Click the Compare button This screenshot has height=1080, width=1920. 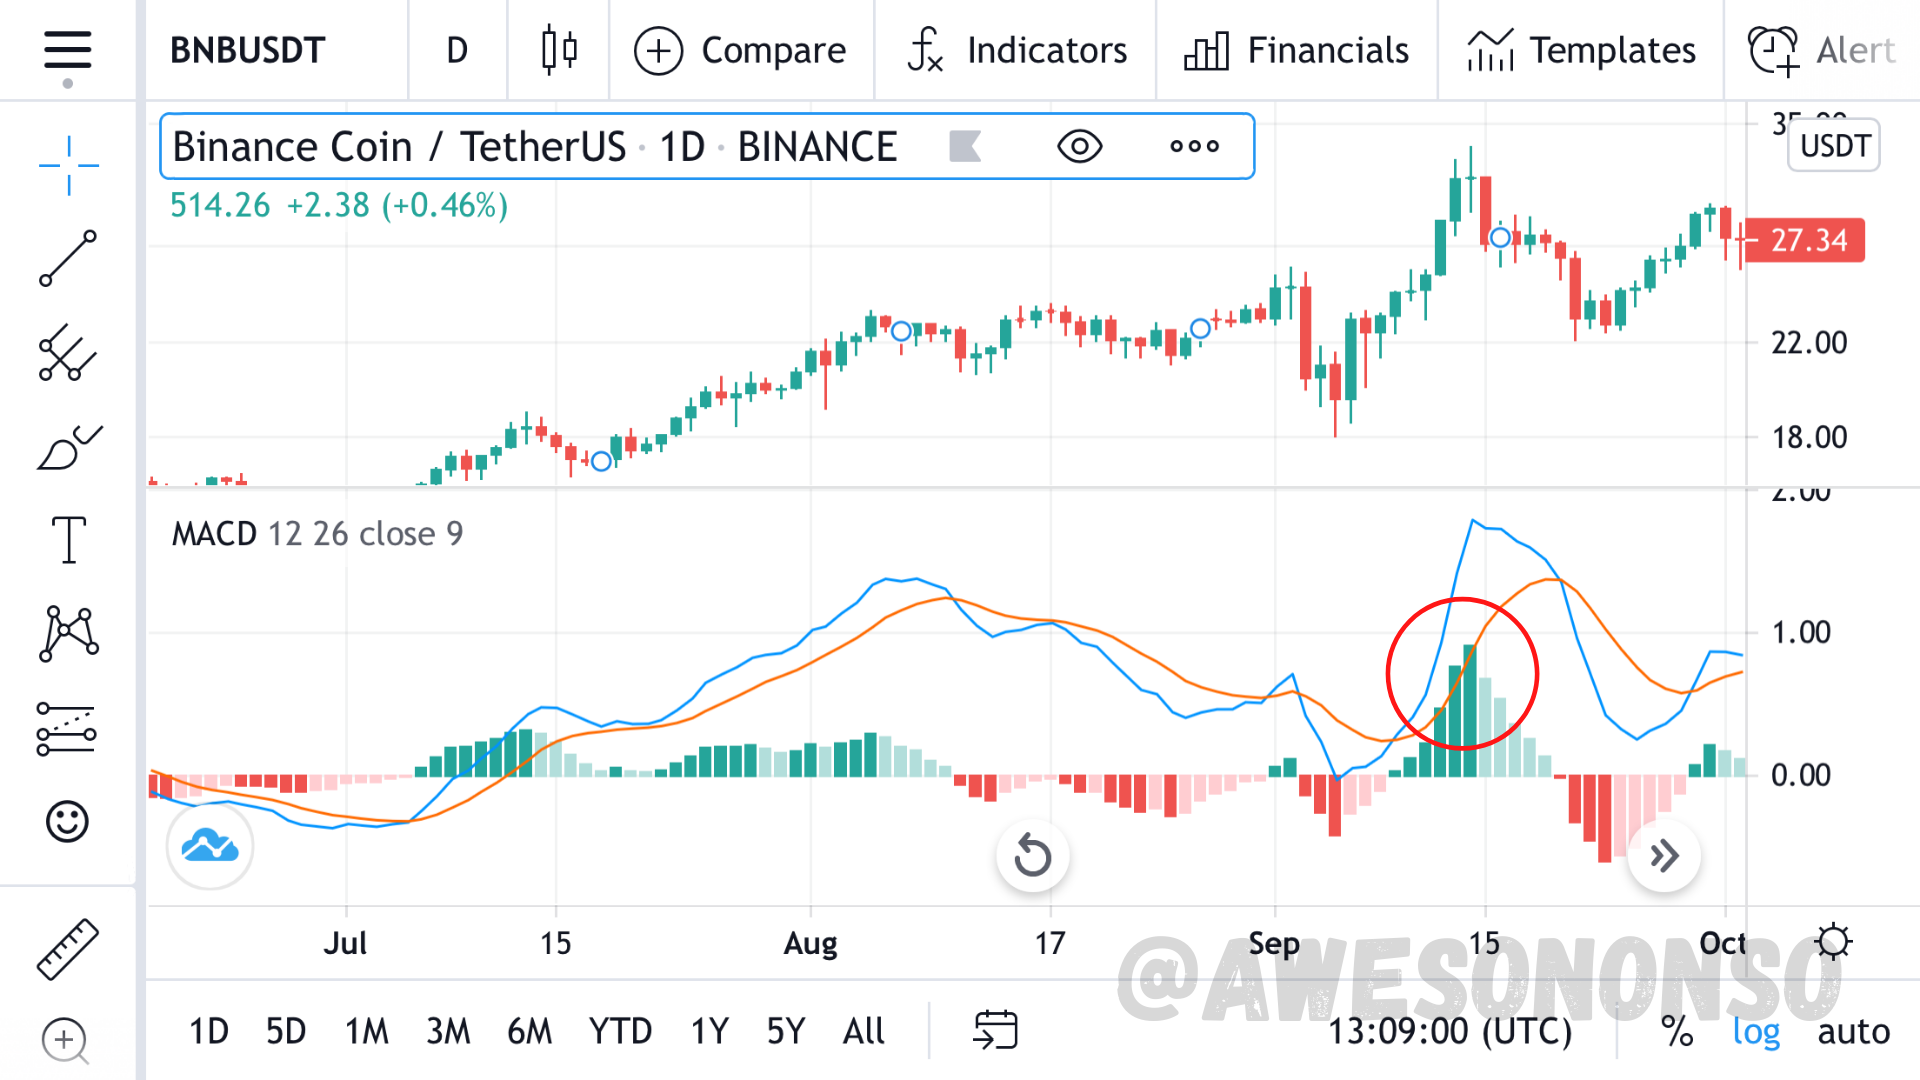[741, 50]
